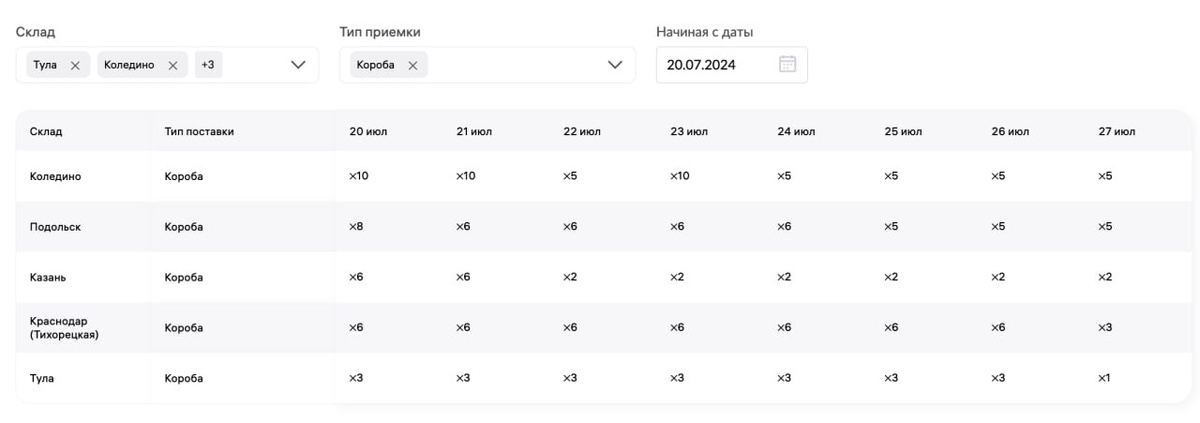The image size is (1200, 423).
Task: Click the Склад table column header
Action: 46,131
